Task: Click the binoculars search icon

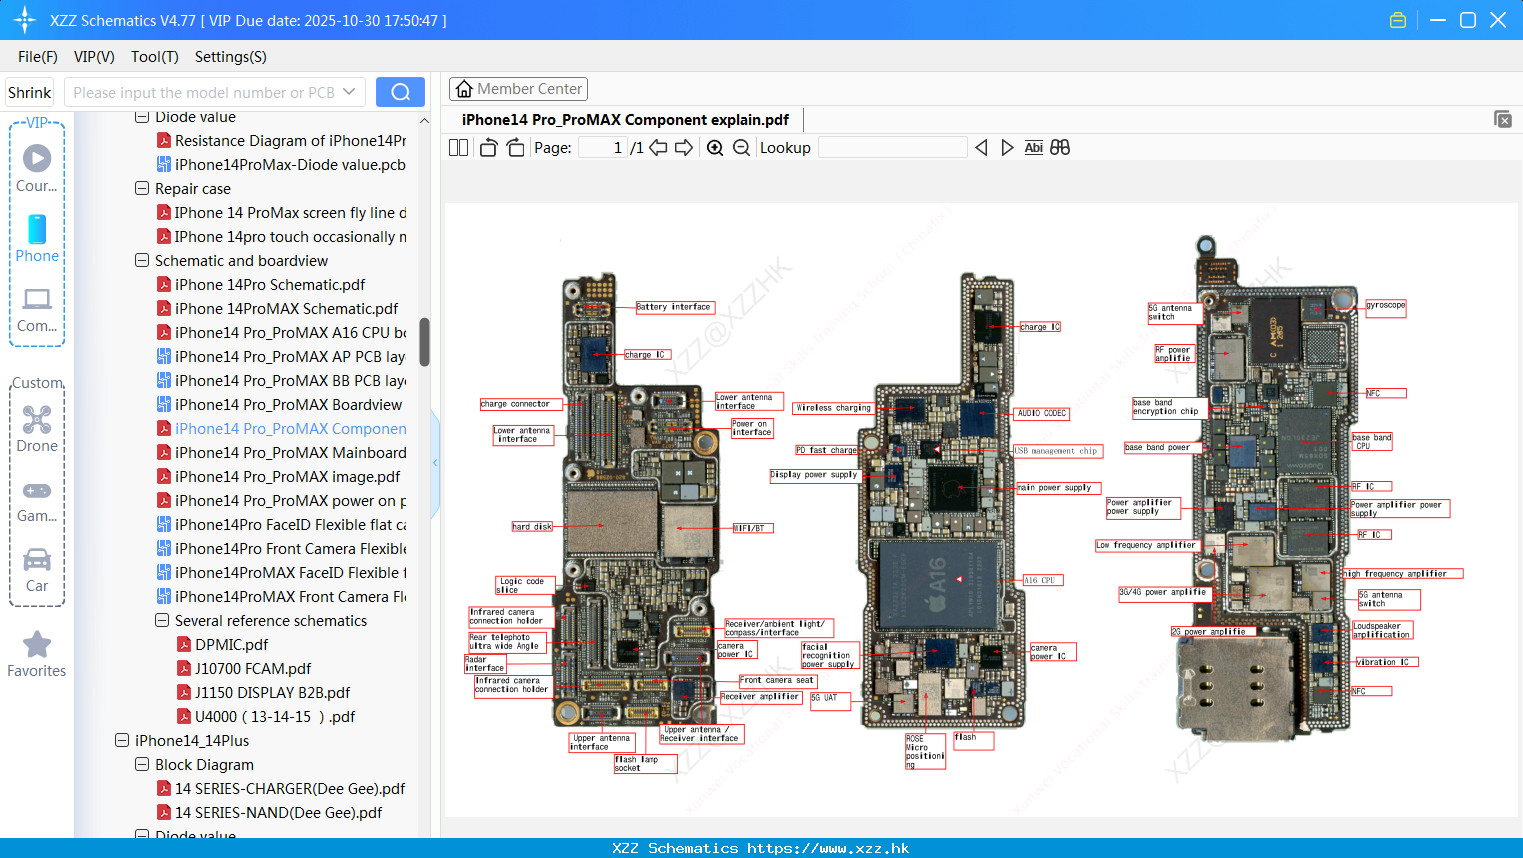Action: [x=1060, y=148]
